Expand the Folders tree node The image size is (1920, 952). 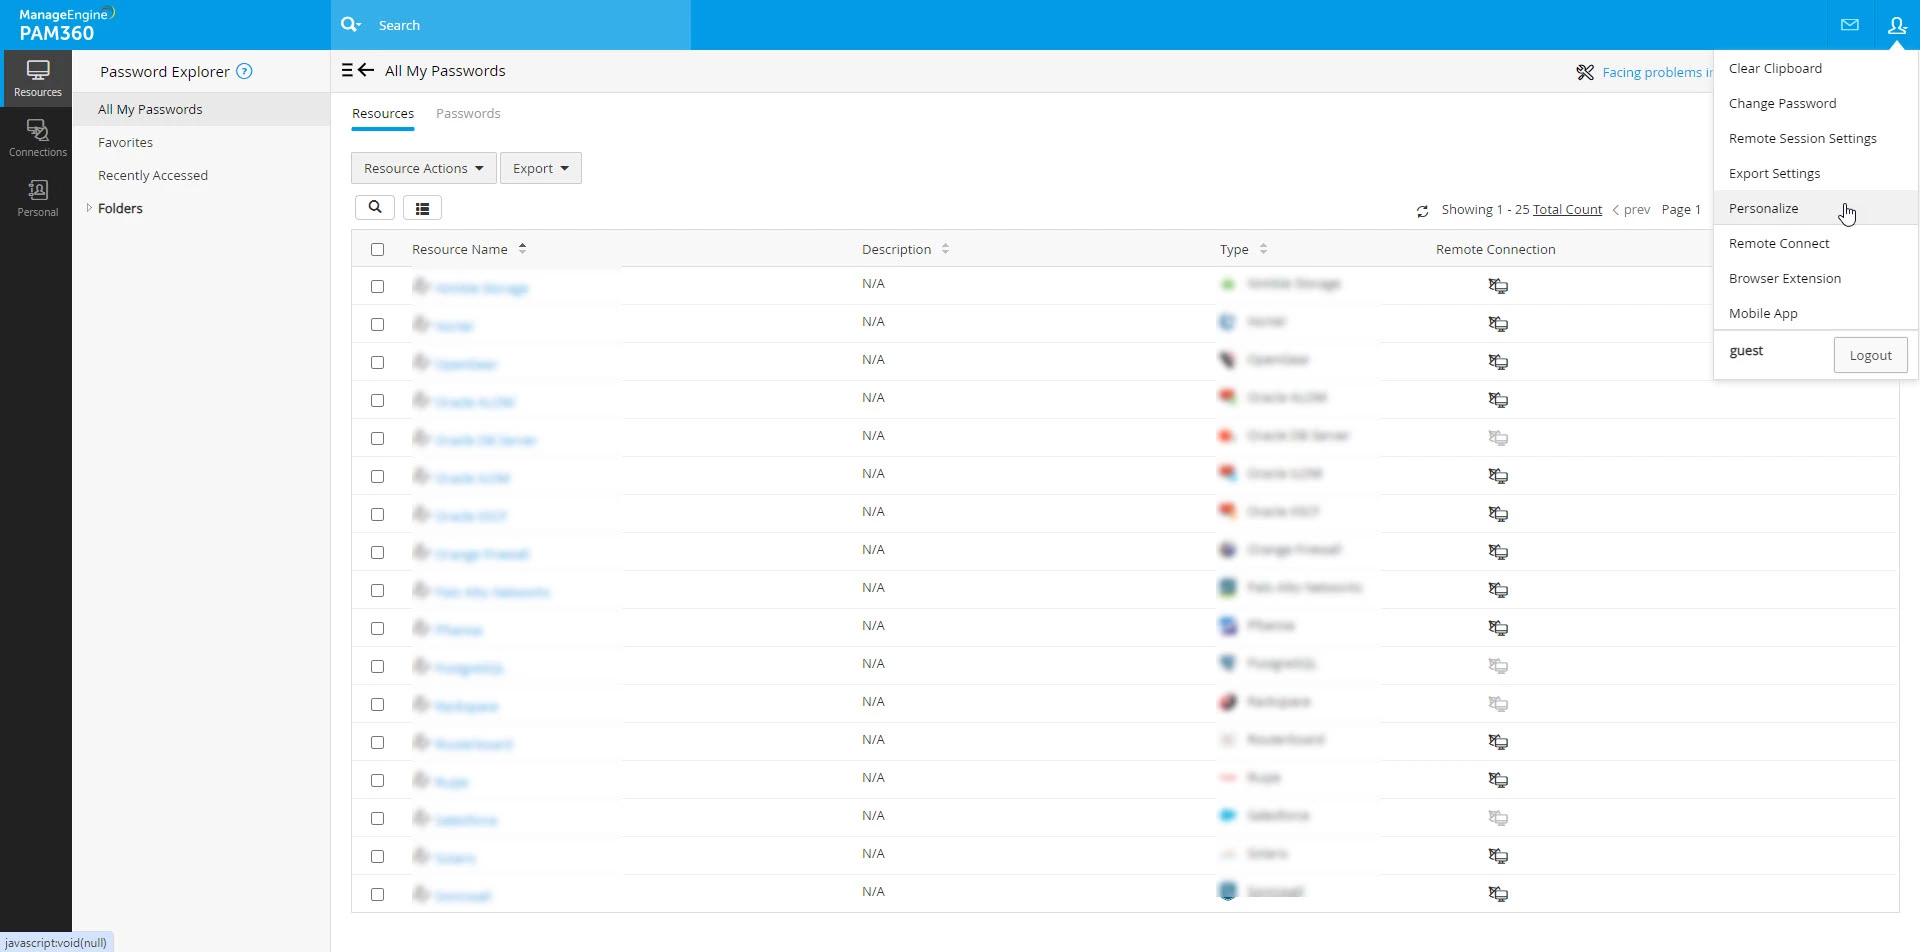tap(89, 208)
